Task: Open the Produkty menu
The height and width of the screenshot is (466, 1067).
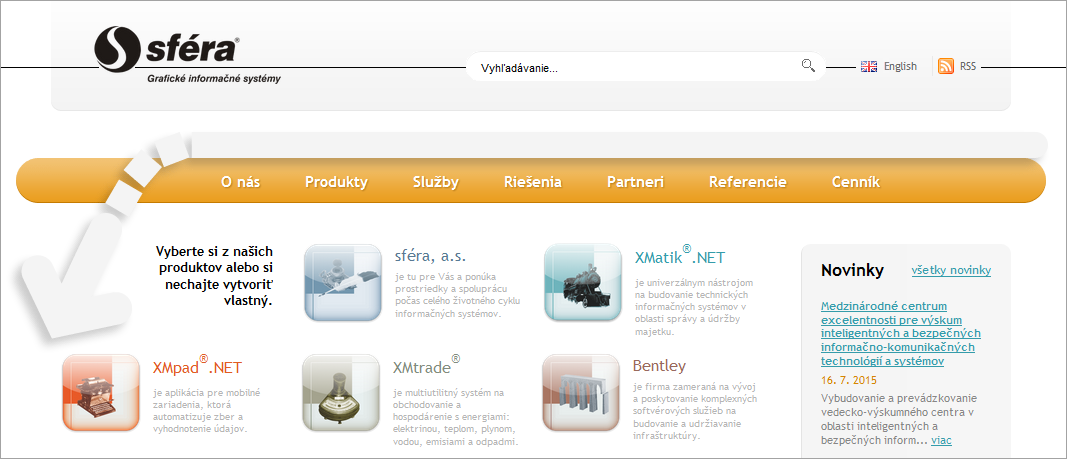Action: [336, 182]
